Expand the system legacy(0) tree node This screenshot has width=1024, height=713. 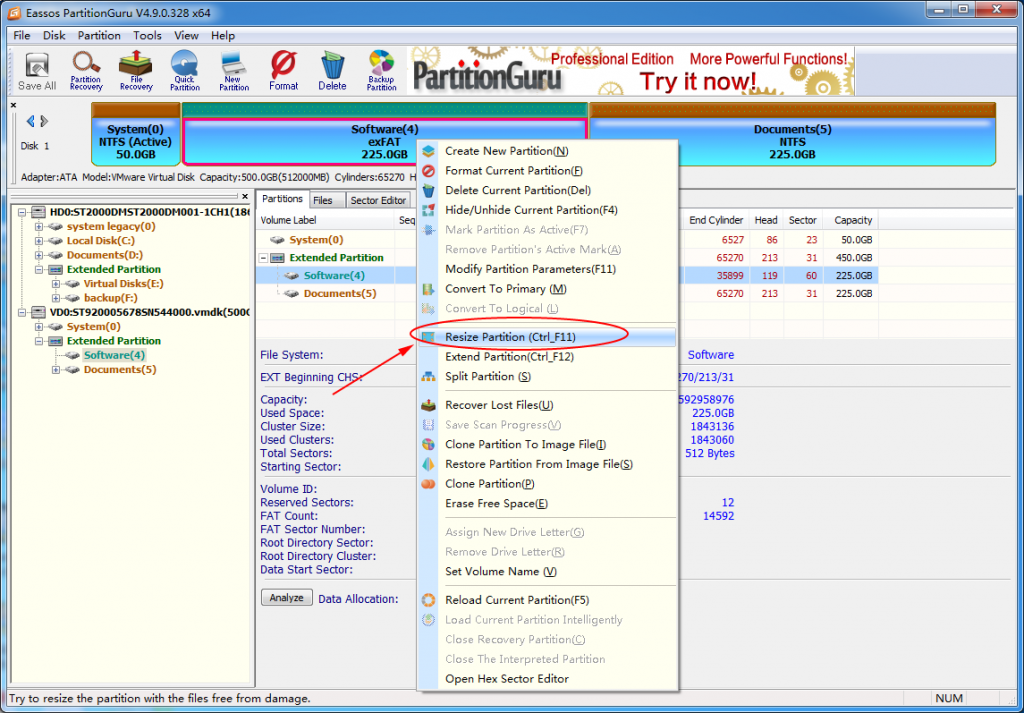[x=39, y=227]
